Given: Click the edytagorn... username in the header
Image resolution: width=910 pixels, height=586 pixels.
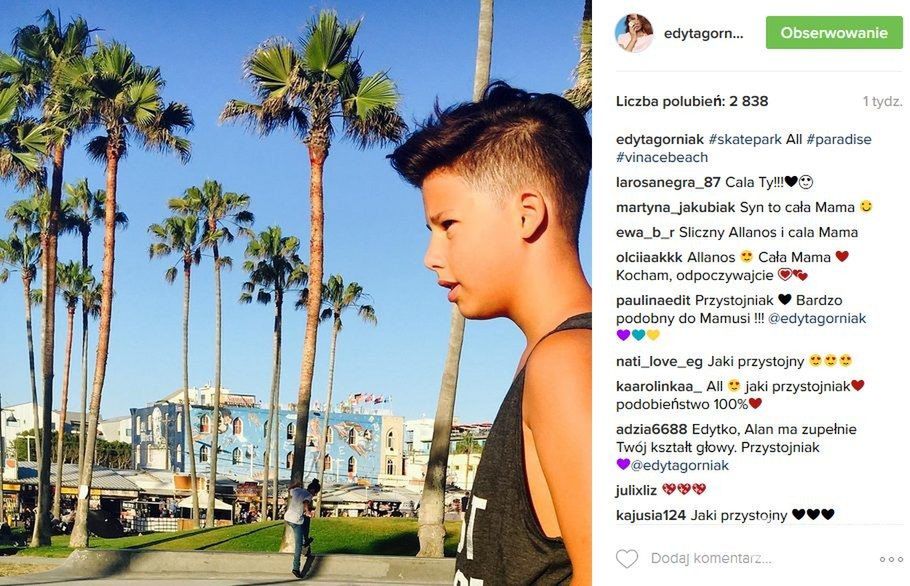Looking at the screenshot, I should point(703,34).
